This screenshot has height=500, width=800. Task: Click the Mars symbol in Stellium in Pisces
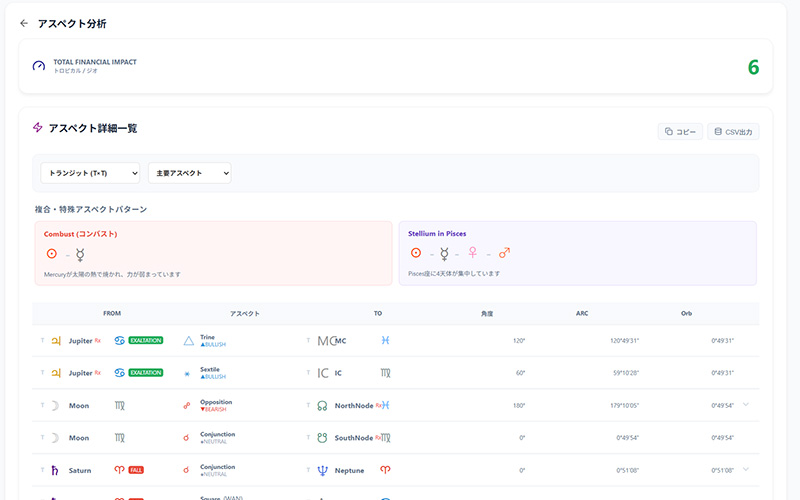pyautogui.click(x=505, y=254)
